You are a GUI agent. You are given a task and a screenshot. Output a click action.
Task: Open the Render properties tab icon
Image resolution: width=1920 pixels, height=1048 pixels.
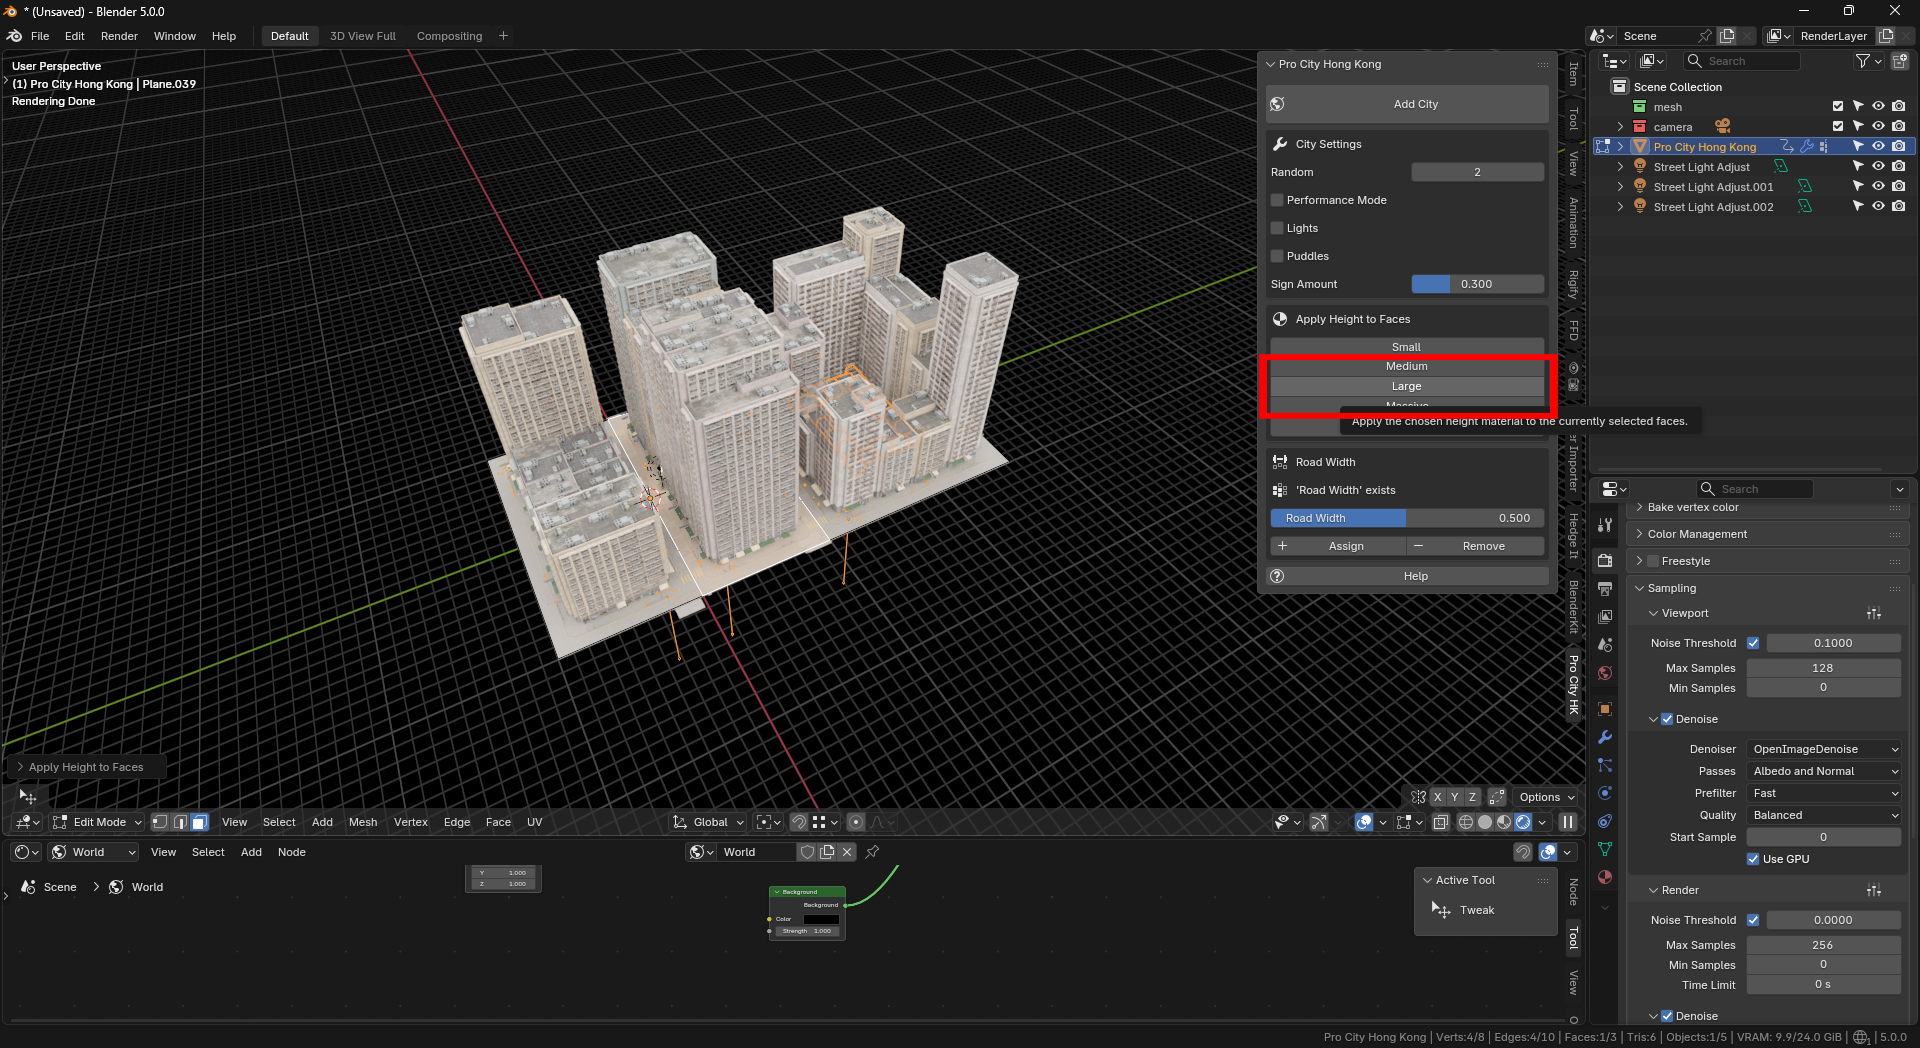coord(1605,561)
